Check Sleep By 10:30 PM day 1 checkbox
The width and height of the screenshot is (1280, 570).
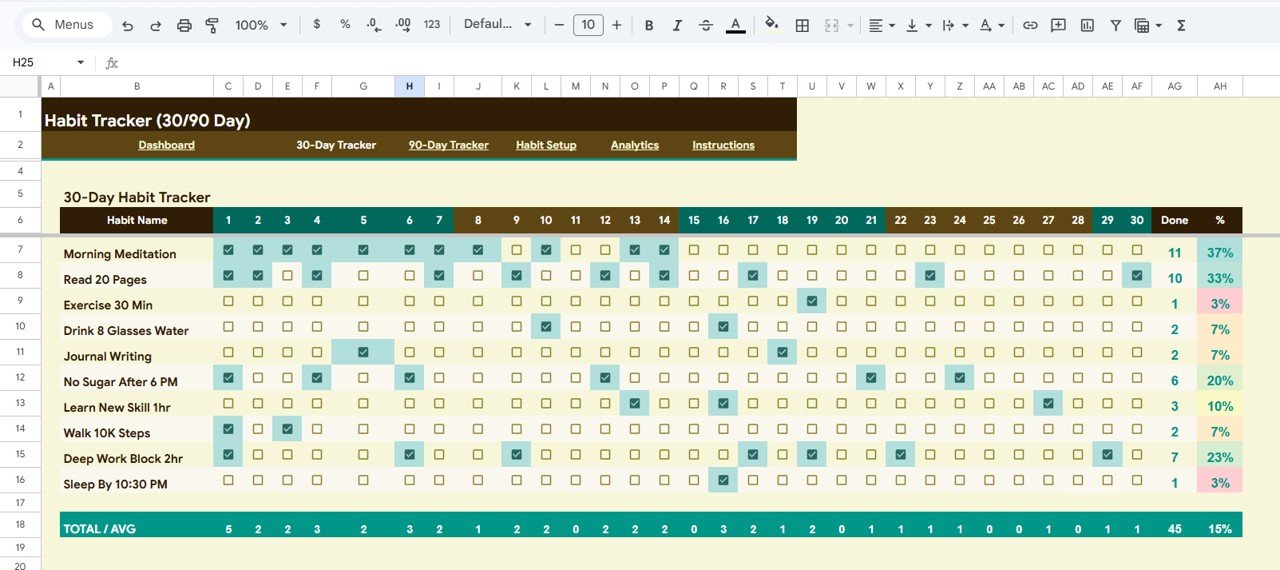coord(229,480)
